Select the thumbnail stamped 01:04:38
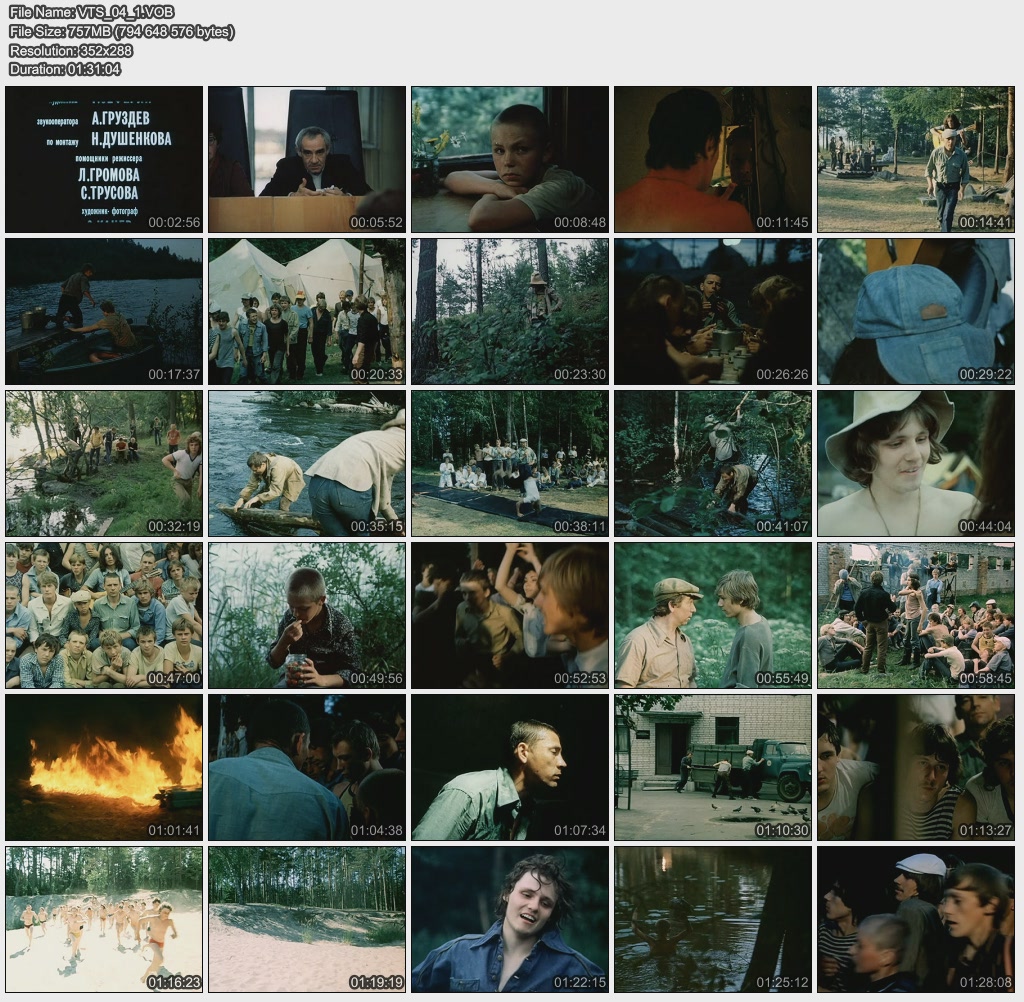Viewport: 1024px width, 1002px height. pyautogui.click(x=307, y=768)
